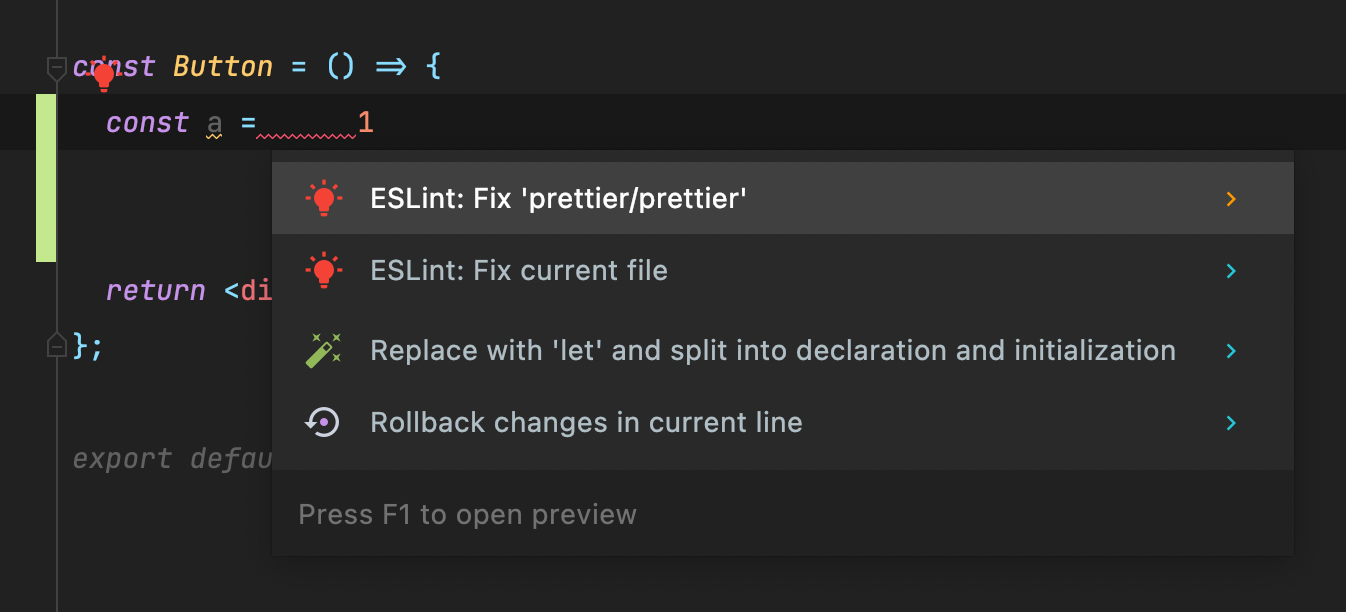
Task: Collapse the Button function fold marker
Action: pyautogui.click(x=57, y=68)
